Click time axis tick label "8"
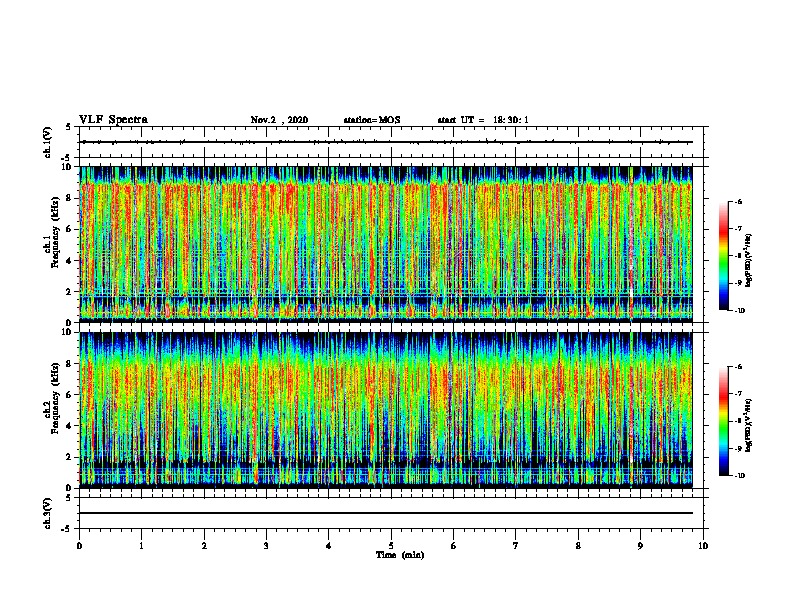This screenshot has height=612, width=792. 578,546
